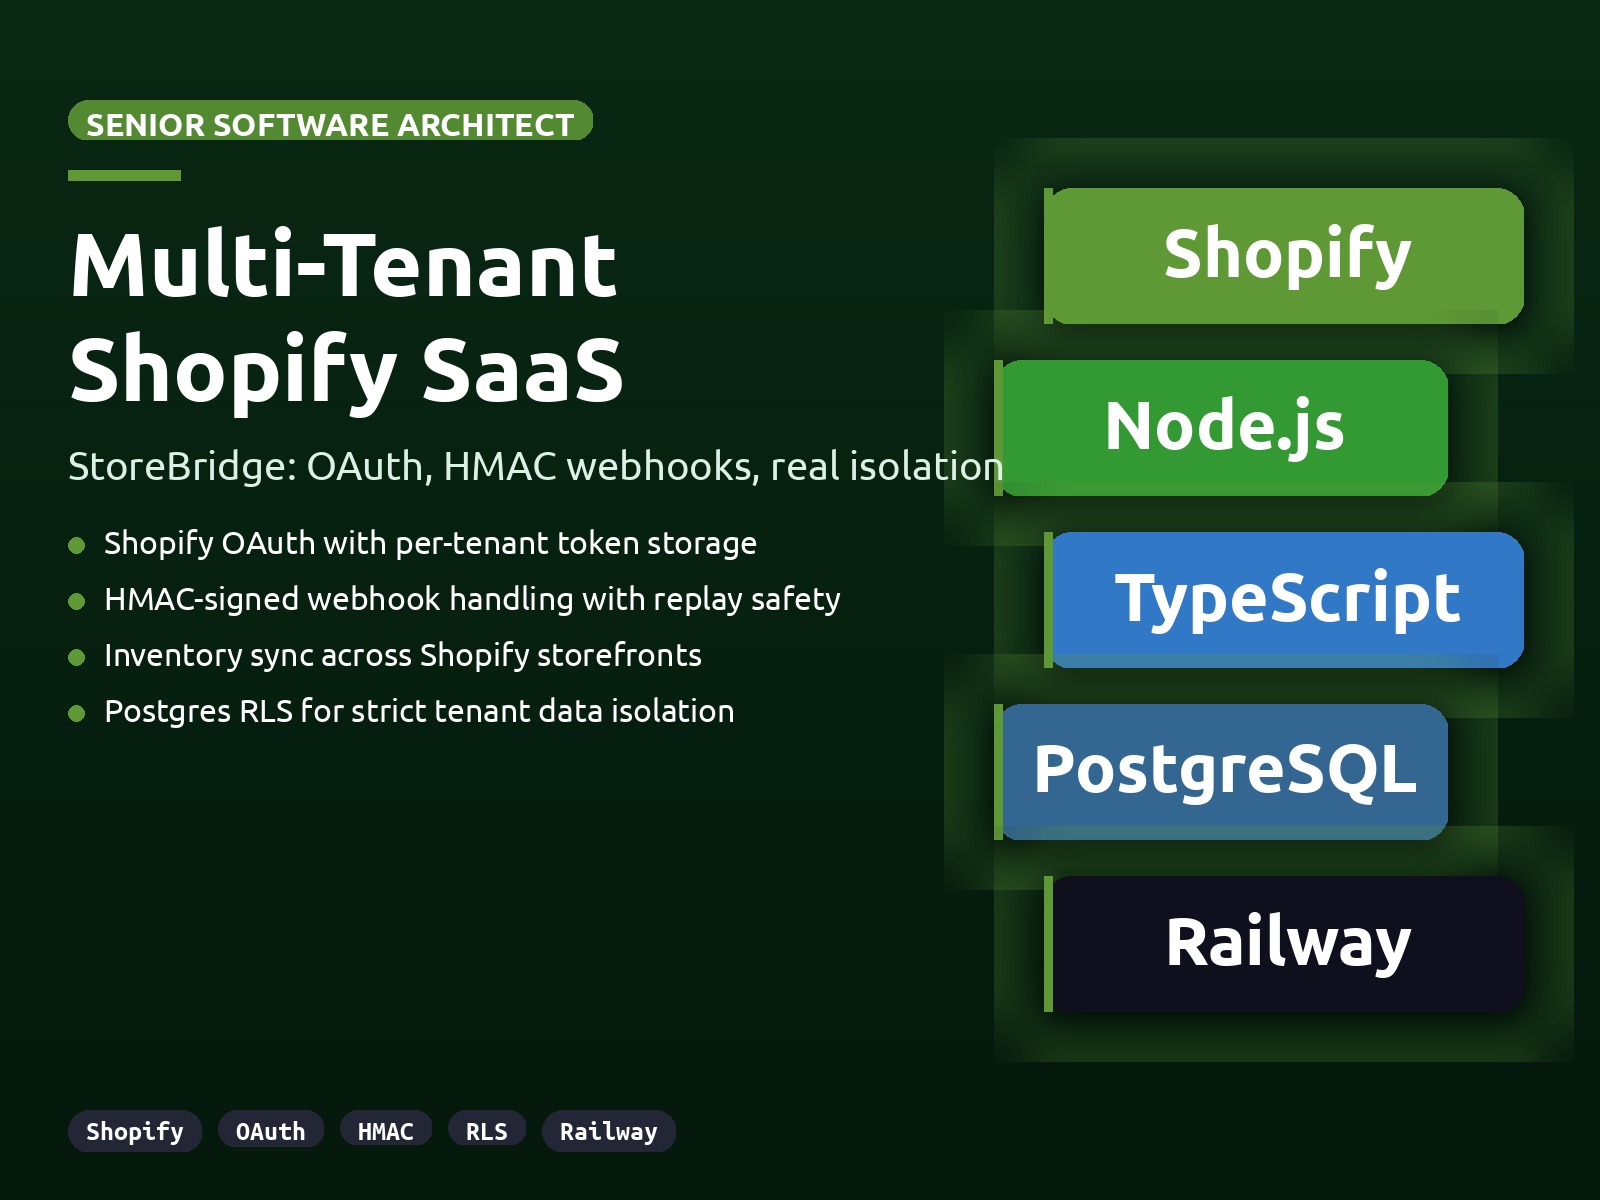Click the Node.js technology card
1600x1200 pixels.
coord(1224,427)
